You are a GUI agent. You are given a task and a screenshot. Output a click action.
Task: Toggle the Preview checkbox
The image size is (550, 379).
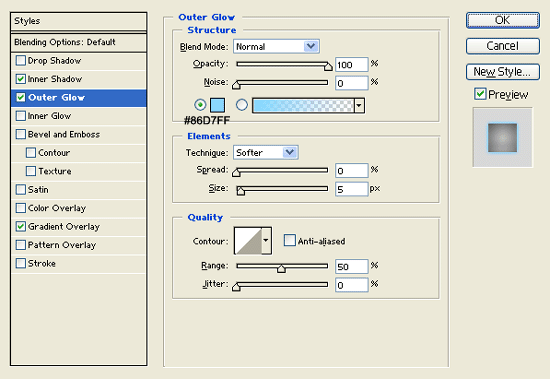click(480, 94)
